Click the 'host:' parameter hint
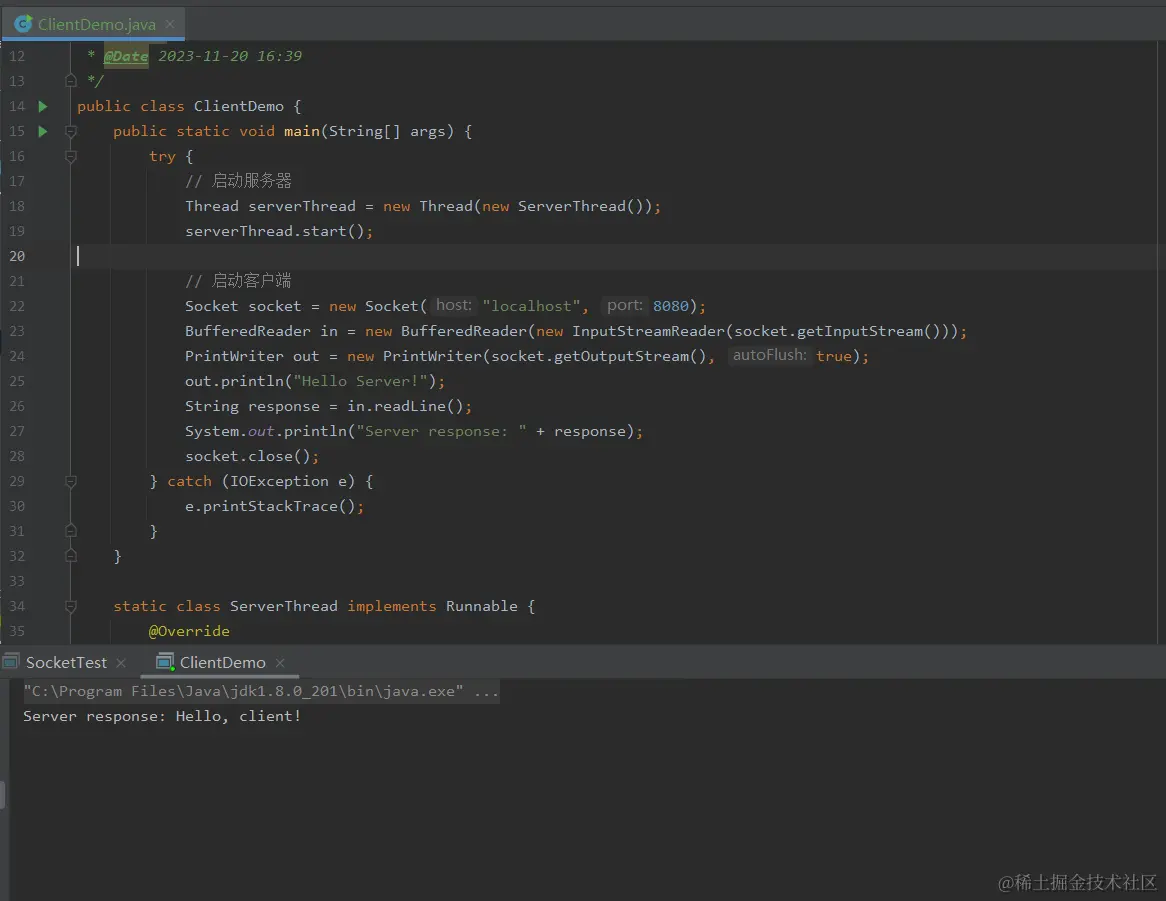Image resolution: width=1166 pixels, height=901 pixels. click(453, 306)
